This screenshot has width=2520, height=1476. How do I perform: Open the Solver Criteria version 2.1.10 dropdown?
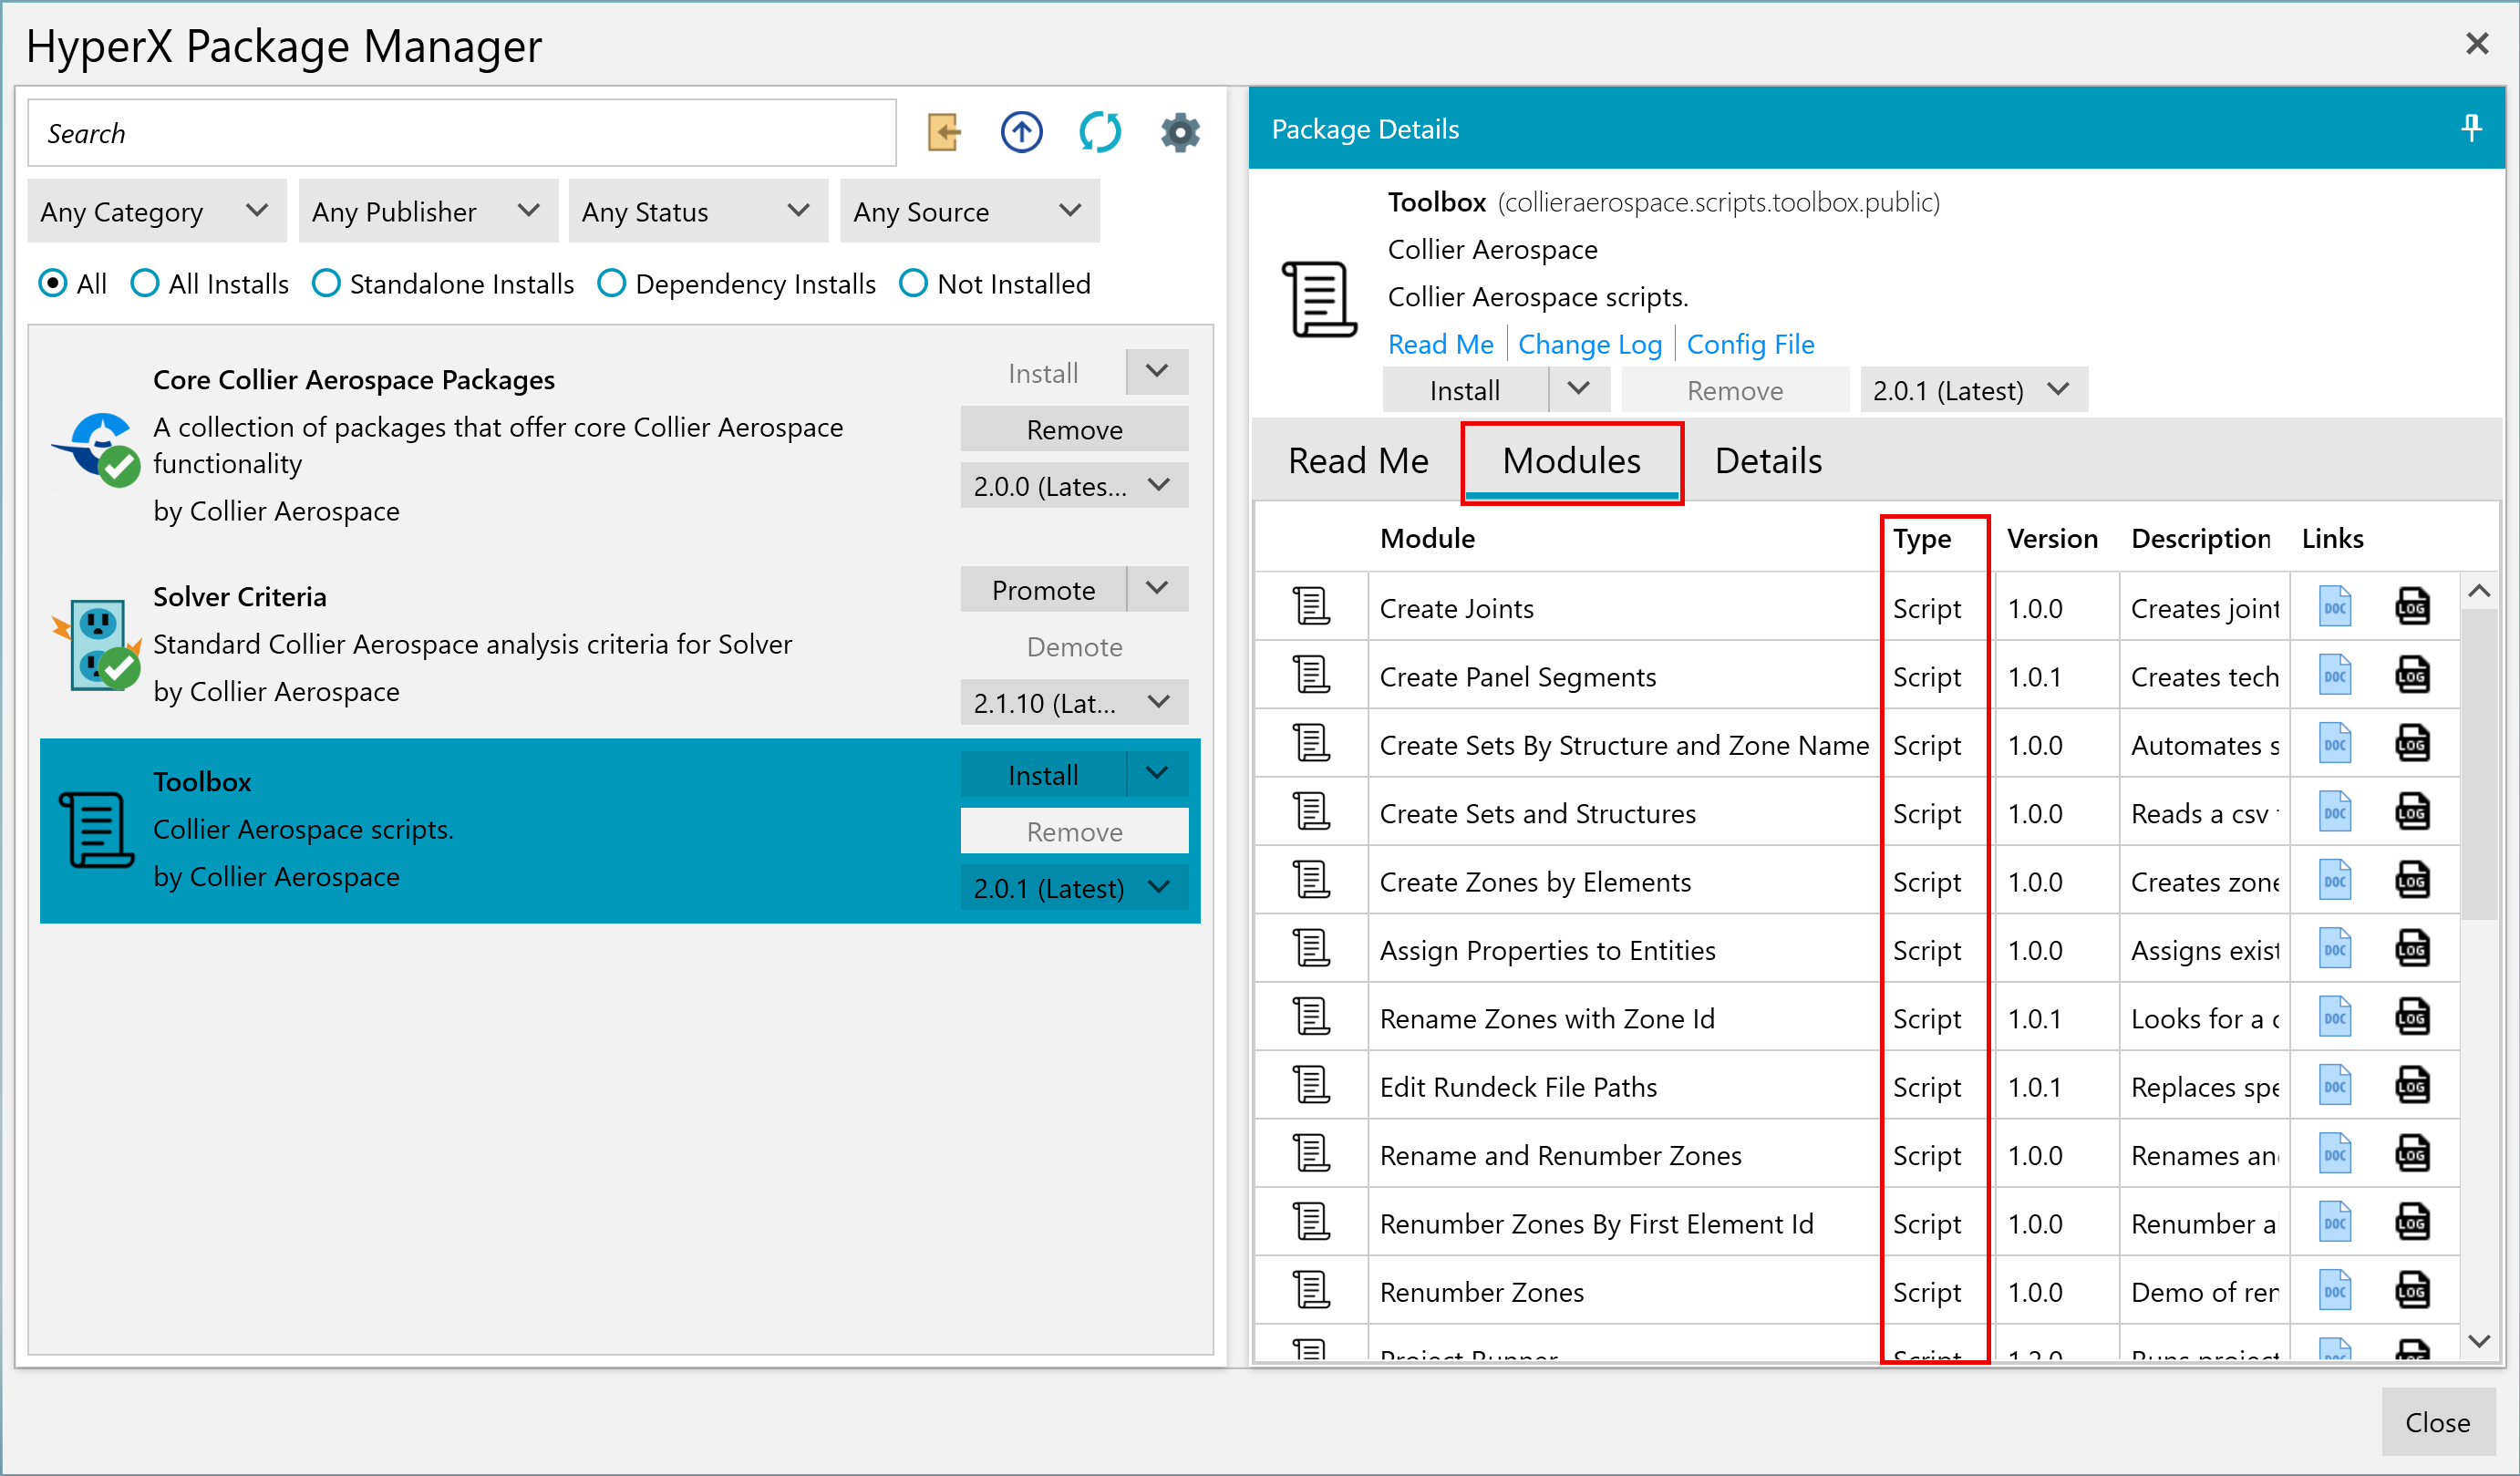coord(1074,703)
